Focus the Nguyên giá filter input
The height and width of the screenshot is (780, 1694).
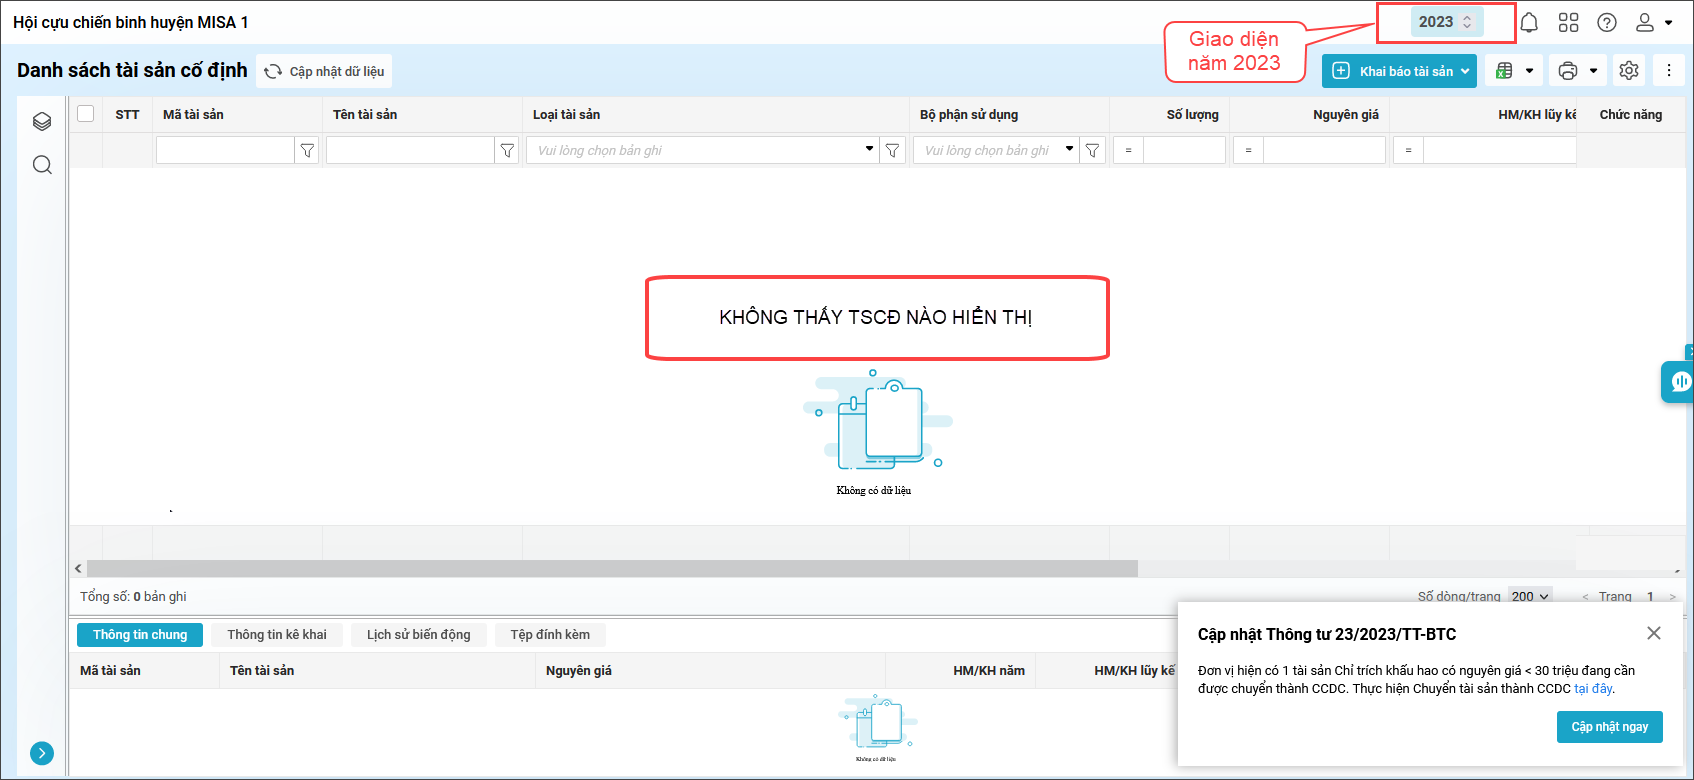[1324, 150]
